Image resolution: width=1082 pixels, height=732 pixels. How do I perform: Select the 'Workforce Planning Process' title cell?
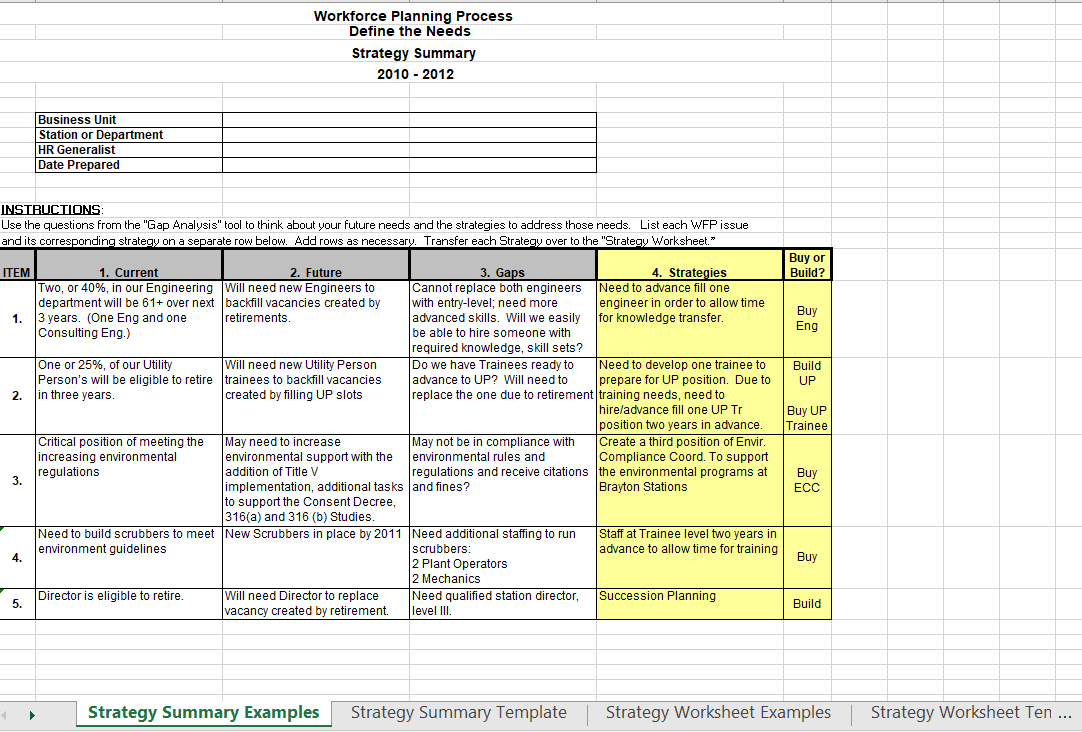point(413,16)
